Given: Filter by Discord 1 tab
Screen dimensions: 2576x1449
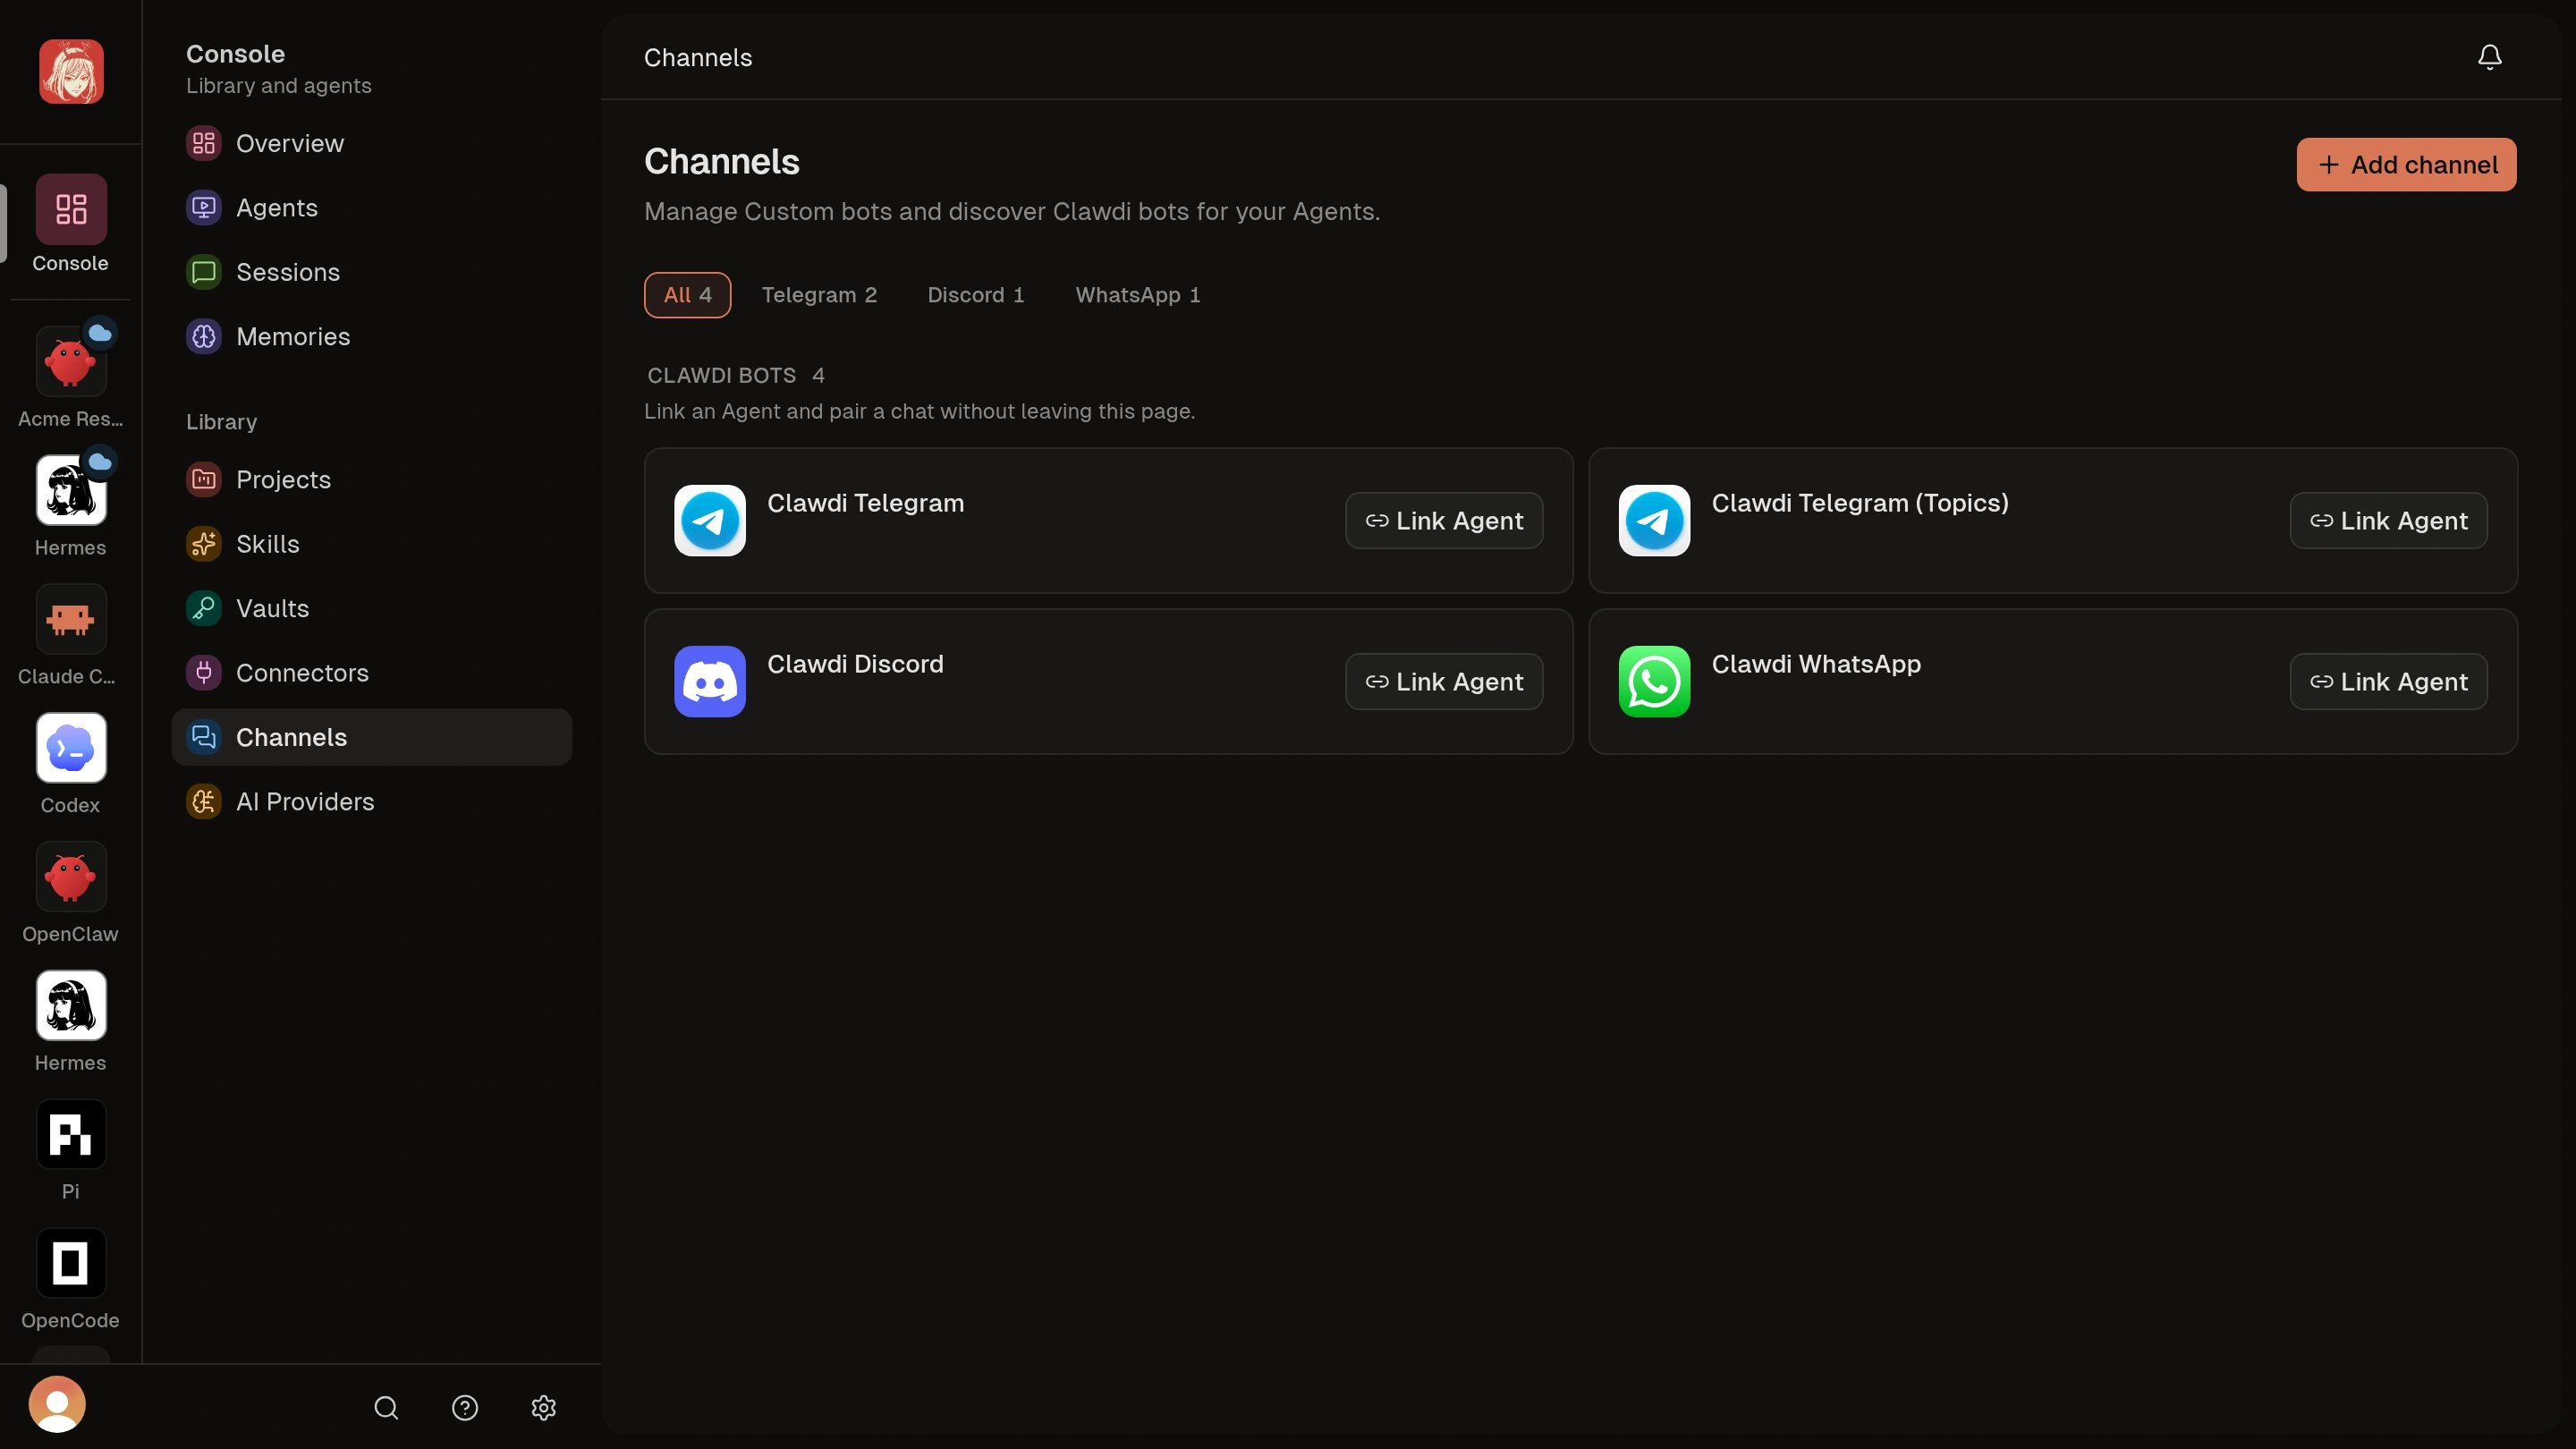Looking at the screenshot, I should pos(976,295).
